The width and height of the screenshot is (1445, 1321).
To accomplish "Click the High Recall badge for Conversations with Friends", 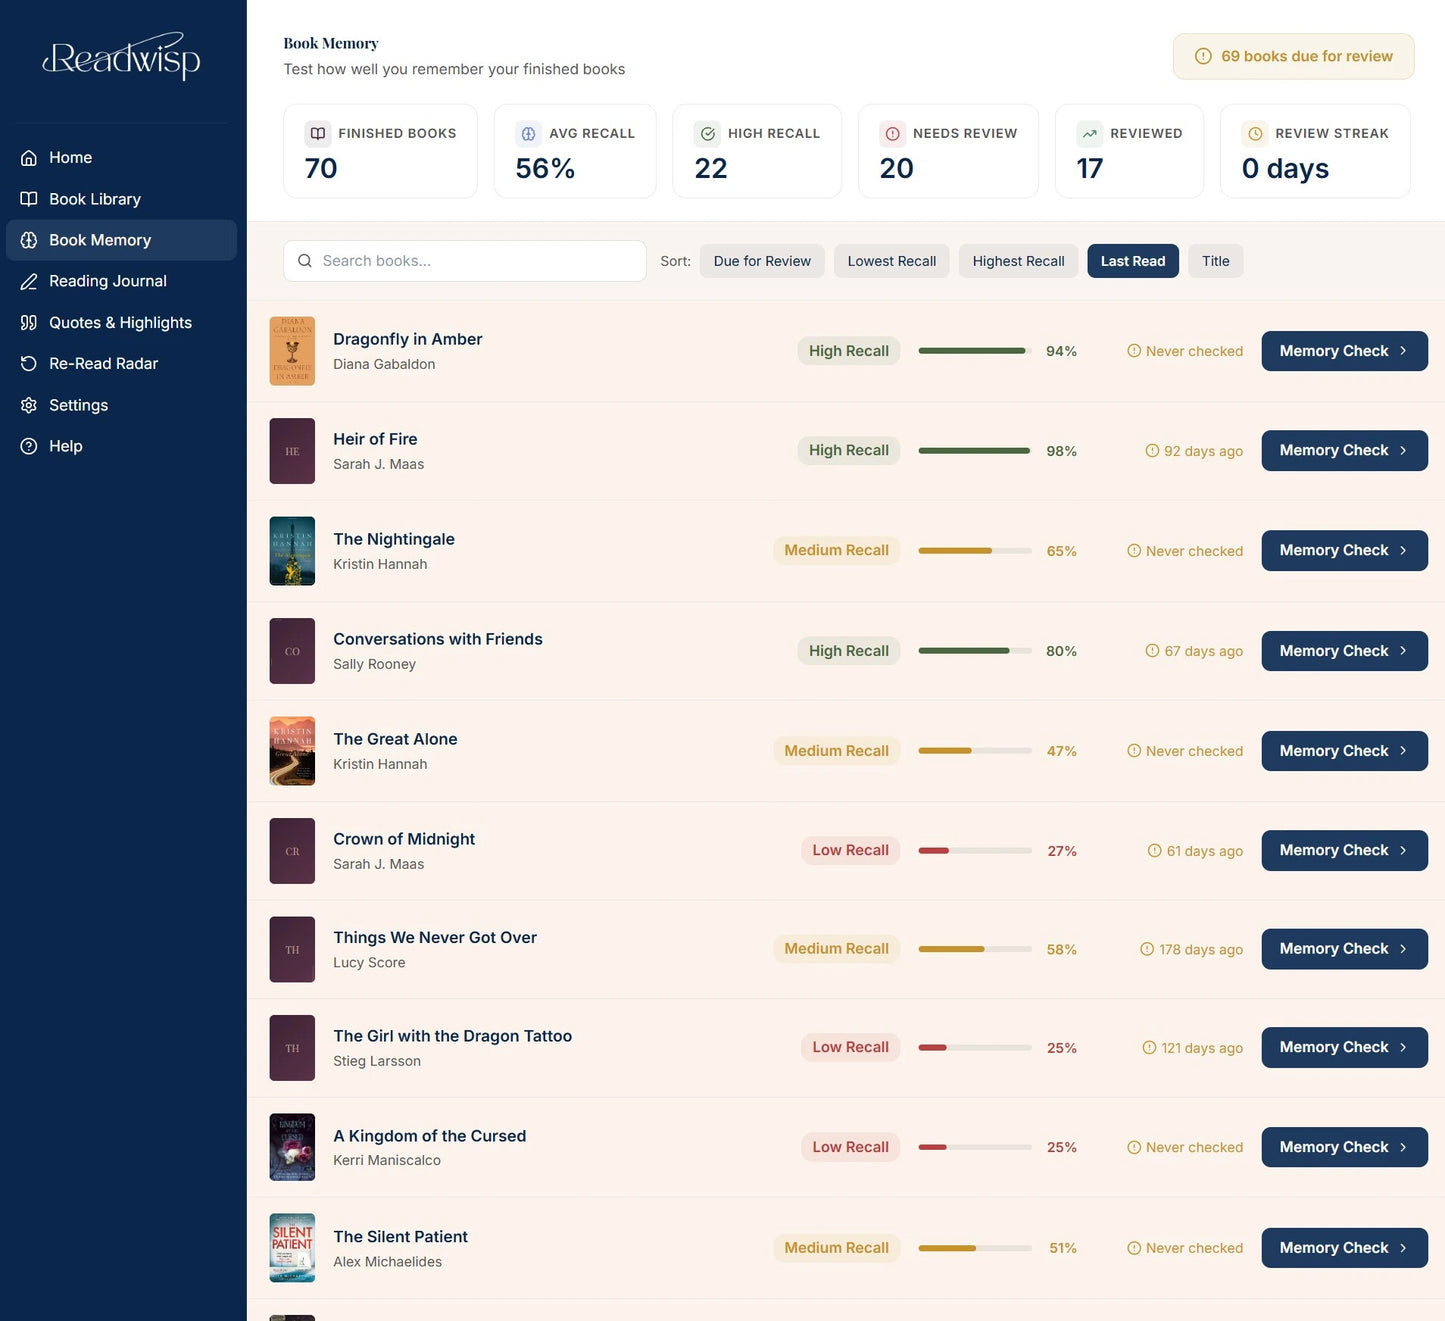I will [849, 651].
